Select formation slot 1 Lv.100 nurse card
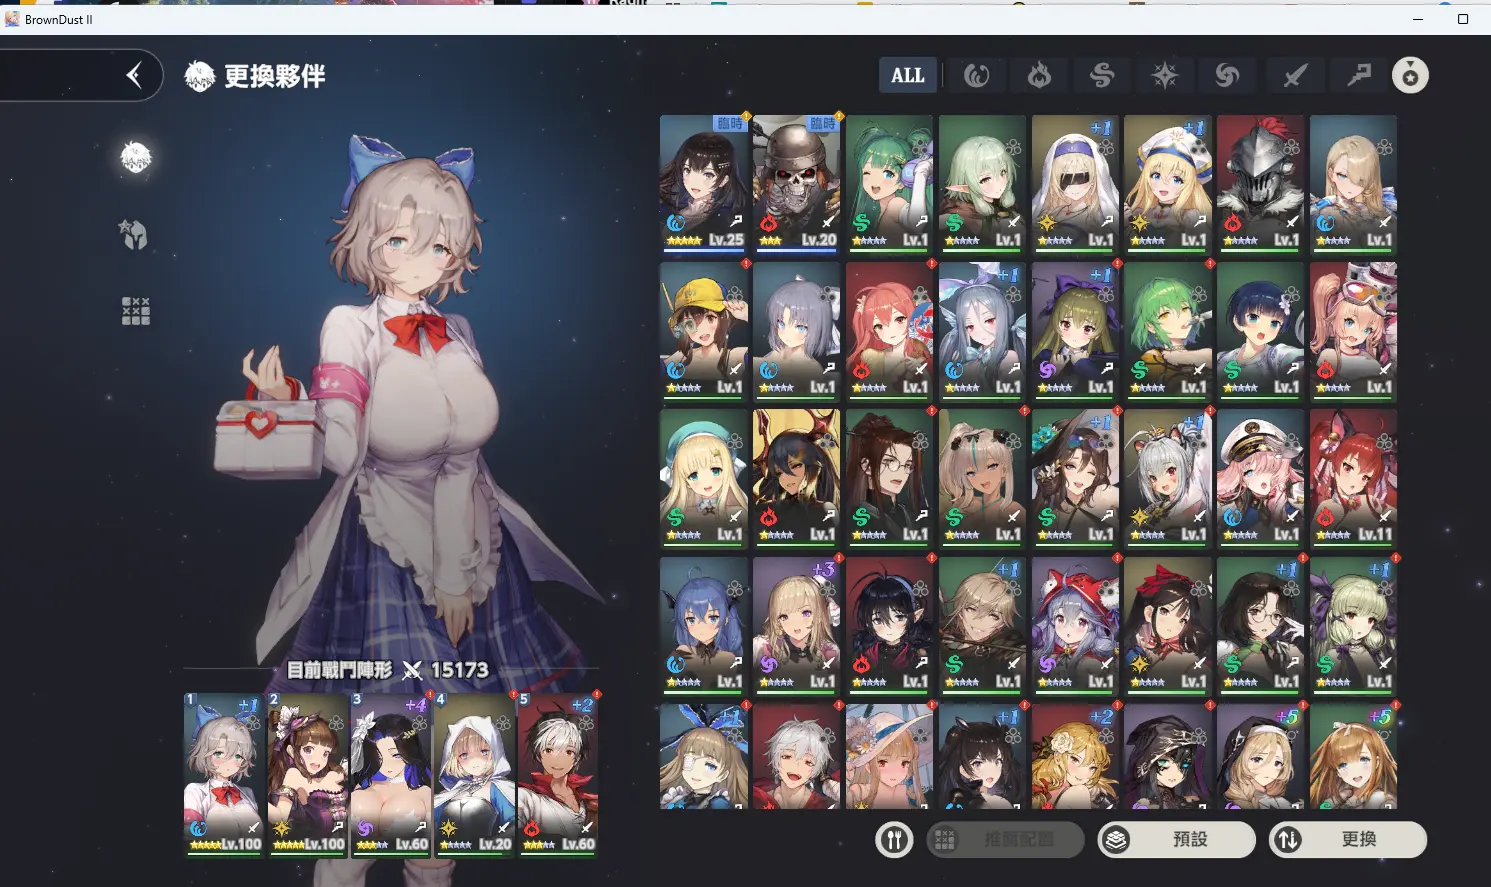Screen dimensions: 1491x887 click(224, 774)
